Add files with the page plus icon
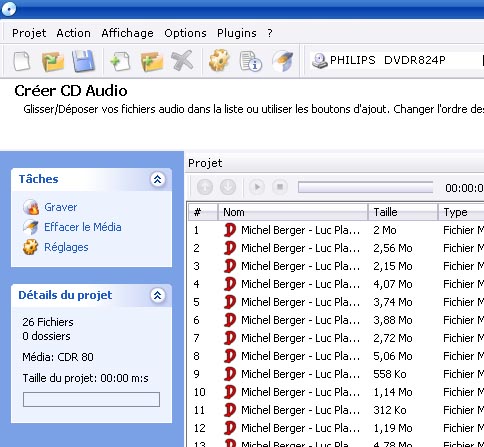This screenshot has height=447, width=484. coord(120,61)
